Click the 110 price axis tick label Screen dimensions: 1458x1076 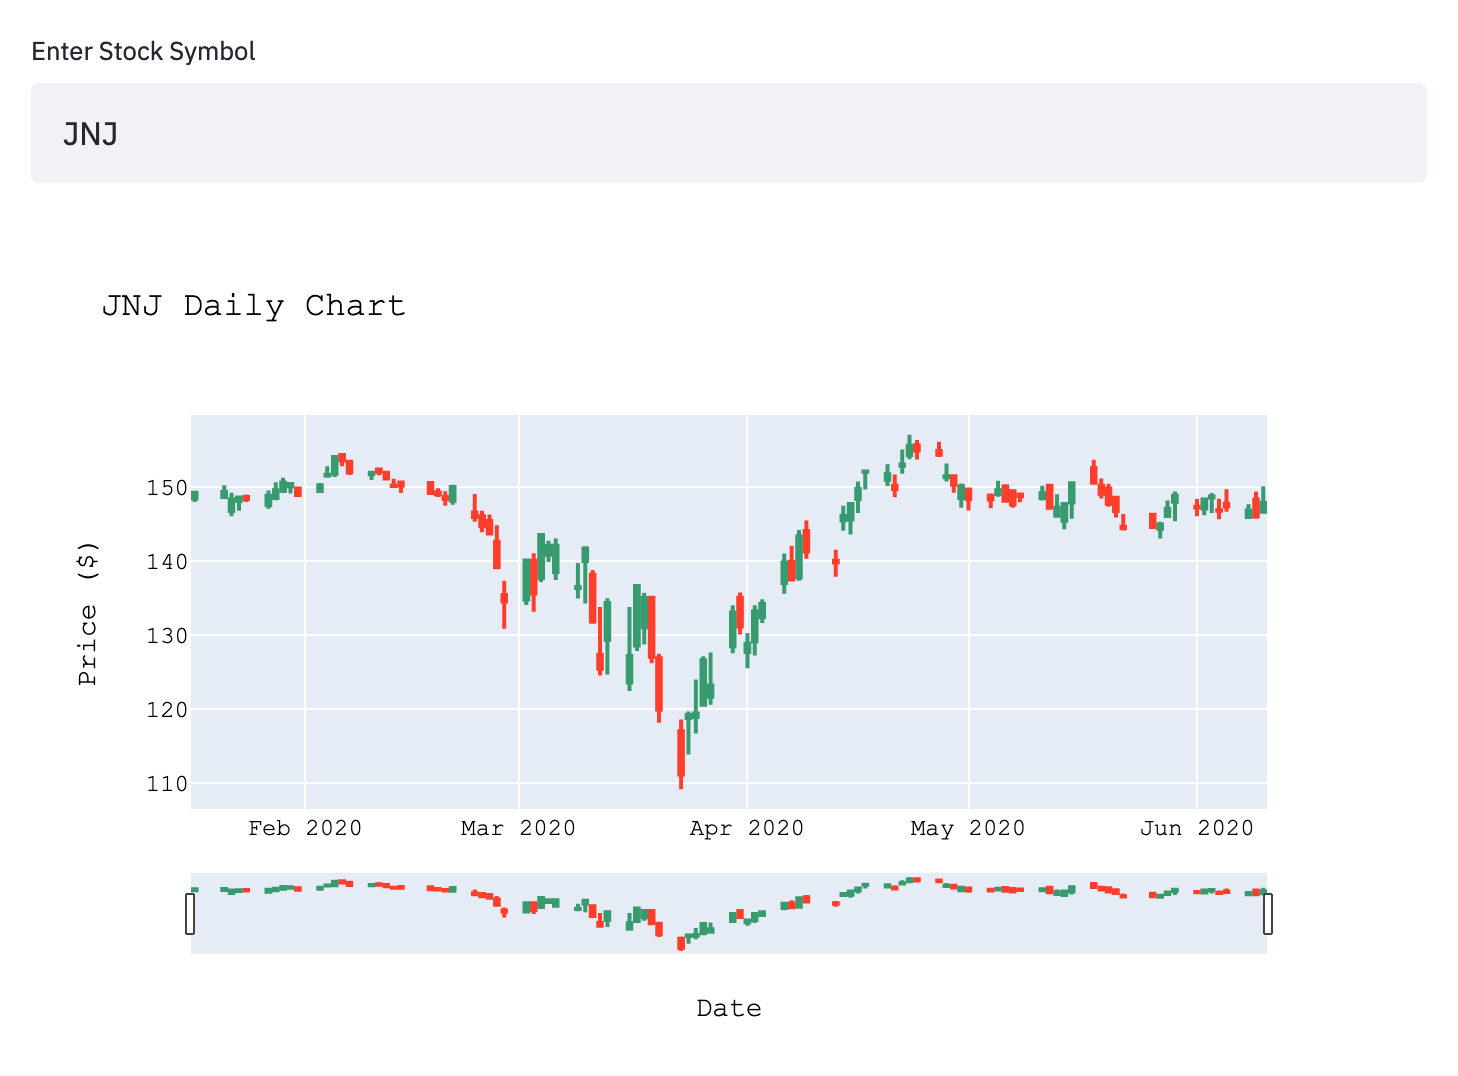point(167,784)
